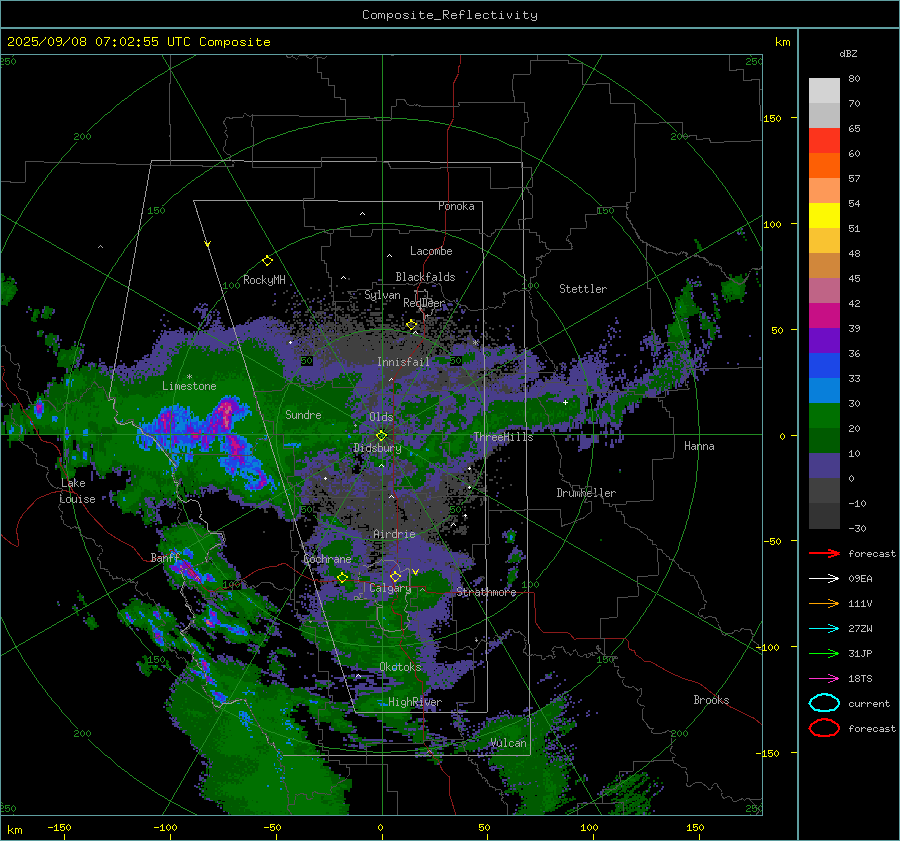Click the Stettler city label
This screenshot has height=841, width=900.
pyautogui.click(x=583, y=289)
